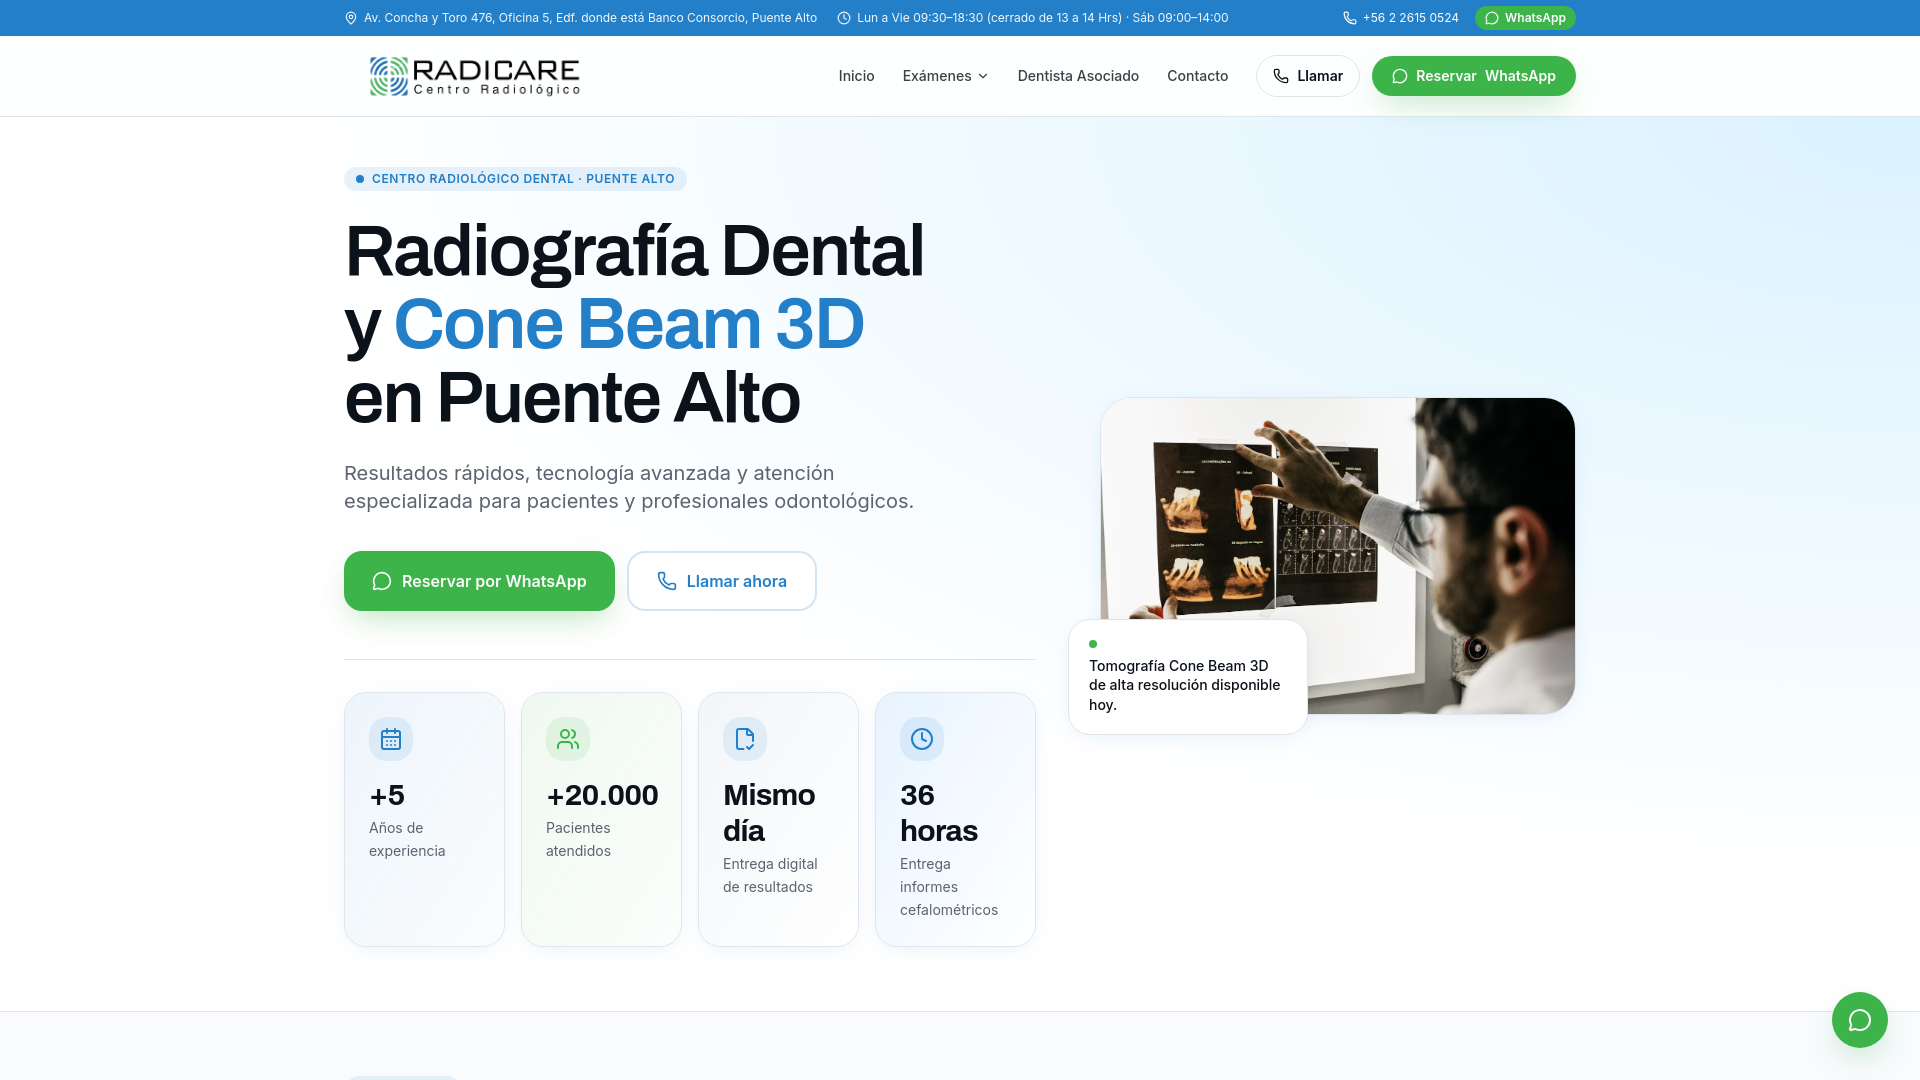Click the document check icon above Mismo día
The height and width of the screenshot is (1080, 1920).
745,739
